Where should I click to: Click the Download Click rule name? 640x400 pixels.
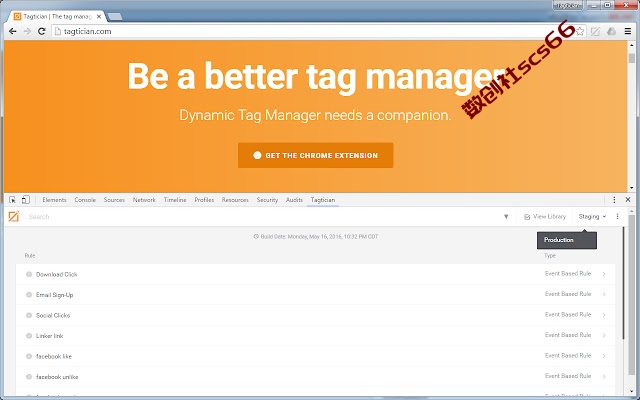(x=56, y=274)
